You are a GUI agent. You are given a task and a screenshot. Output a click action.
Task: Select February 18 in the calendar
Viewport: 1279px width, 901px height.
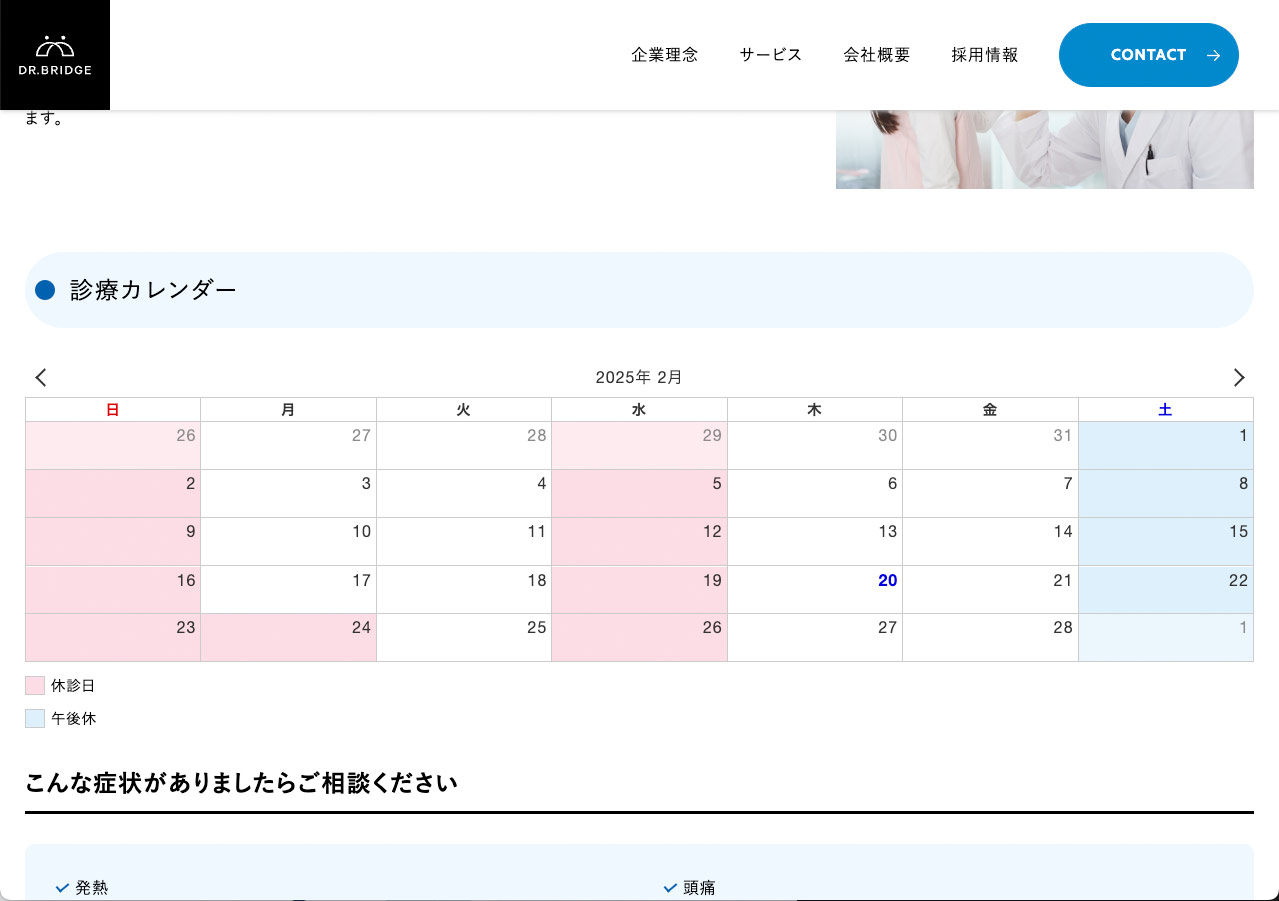click(x=464, y=590)
